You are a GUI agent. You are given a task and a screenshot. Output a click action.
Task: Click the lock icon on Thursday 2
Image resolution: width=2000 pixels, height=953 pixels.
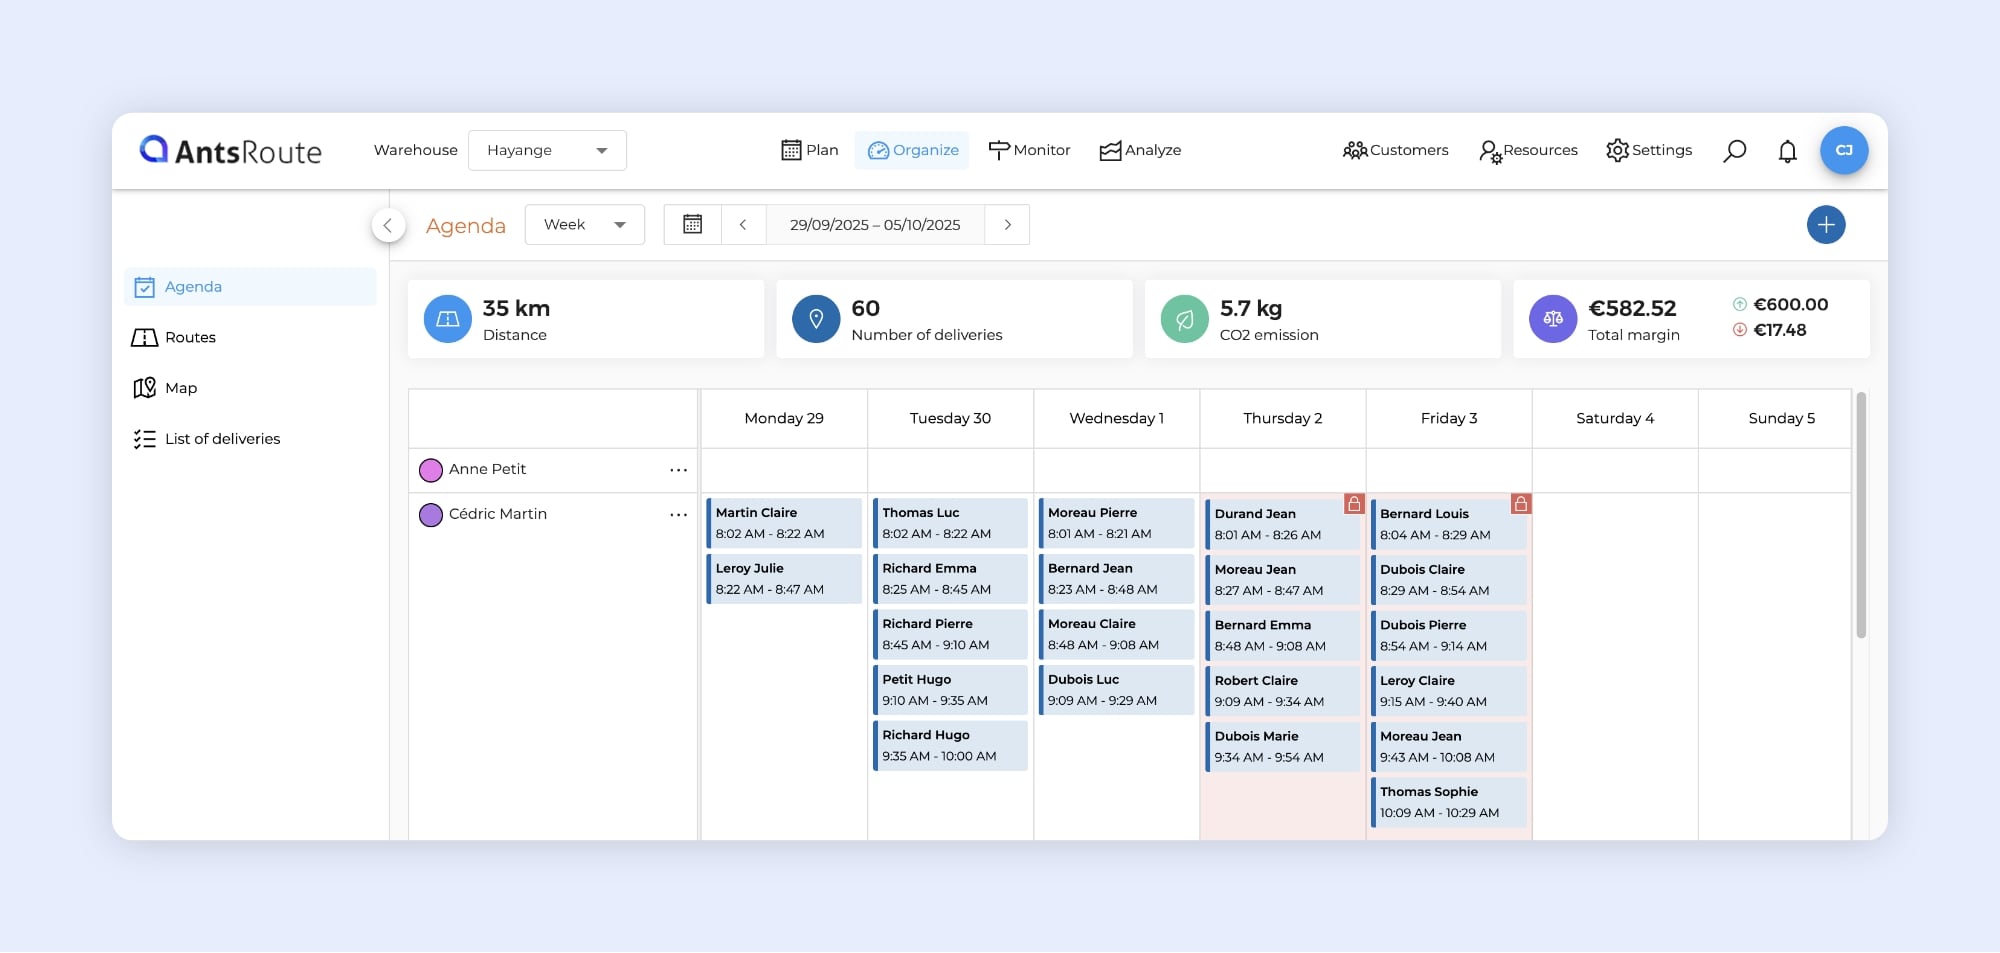[1353, 504]
